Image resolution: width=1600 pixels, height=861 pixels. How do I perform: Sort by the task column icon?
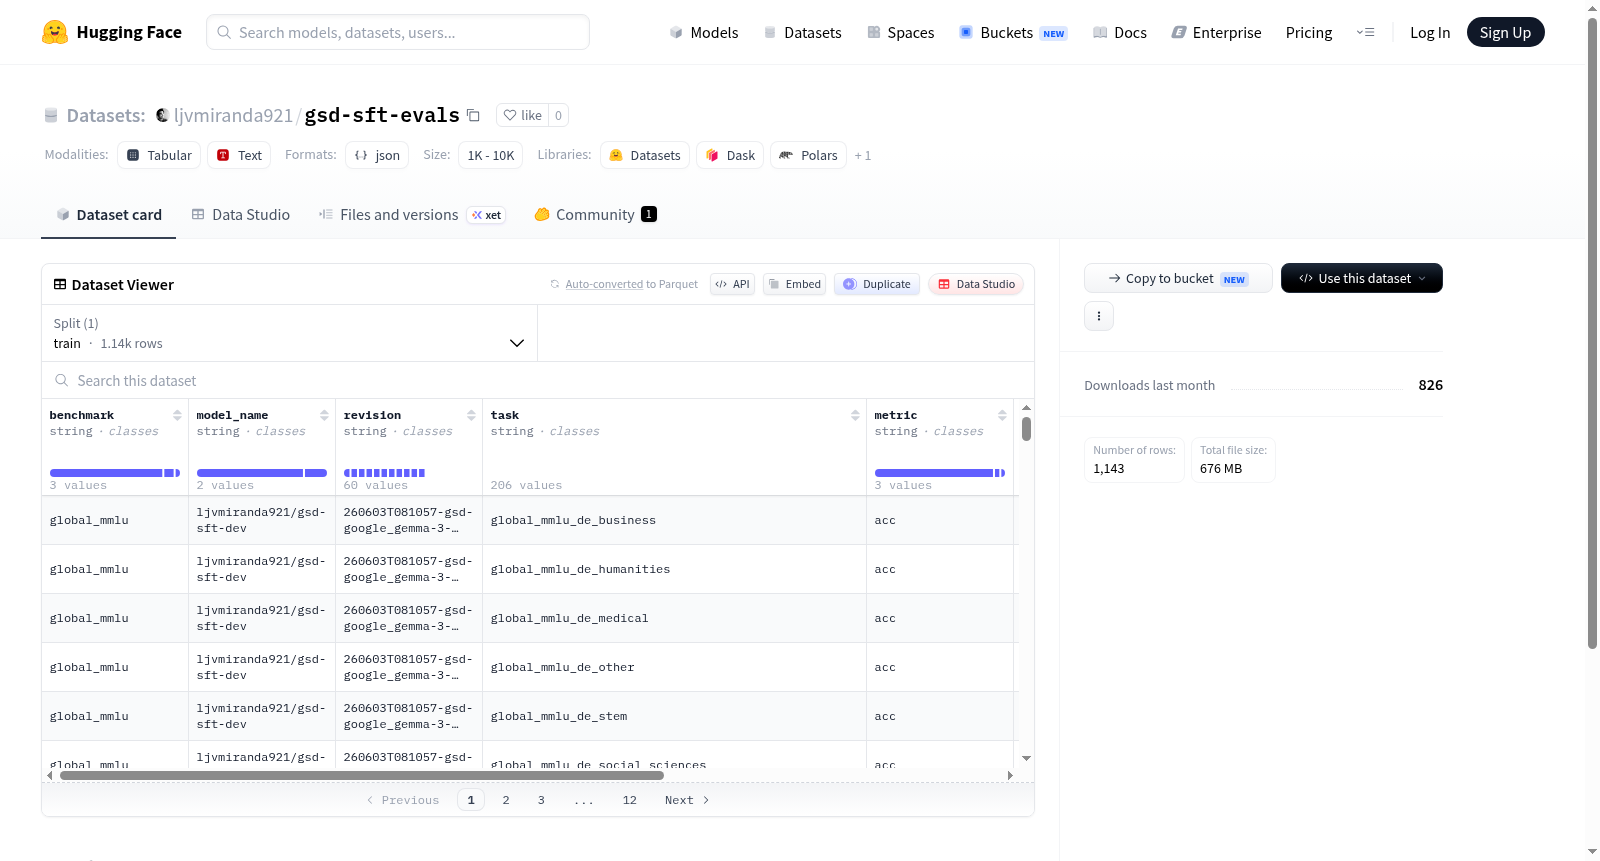click(855, 415)
